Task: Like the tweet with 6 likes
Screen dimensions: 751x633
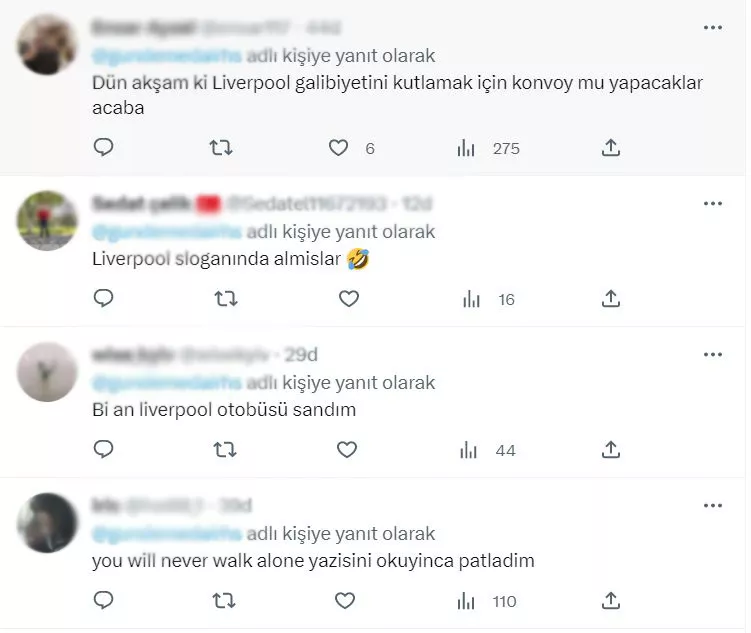Action: [338, 147]
